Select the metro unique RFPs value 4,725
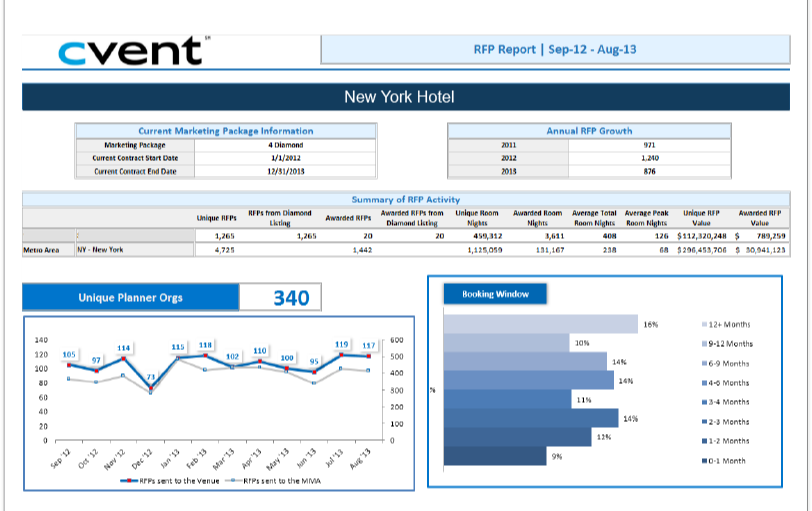 (x=224, y=250)
